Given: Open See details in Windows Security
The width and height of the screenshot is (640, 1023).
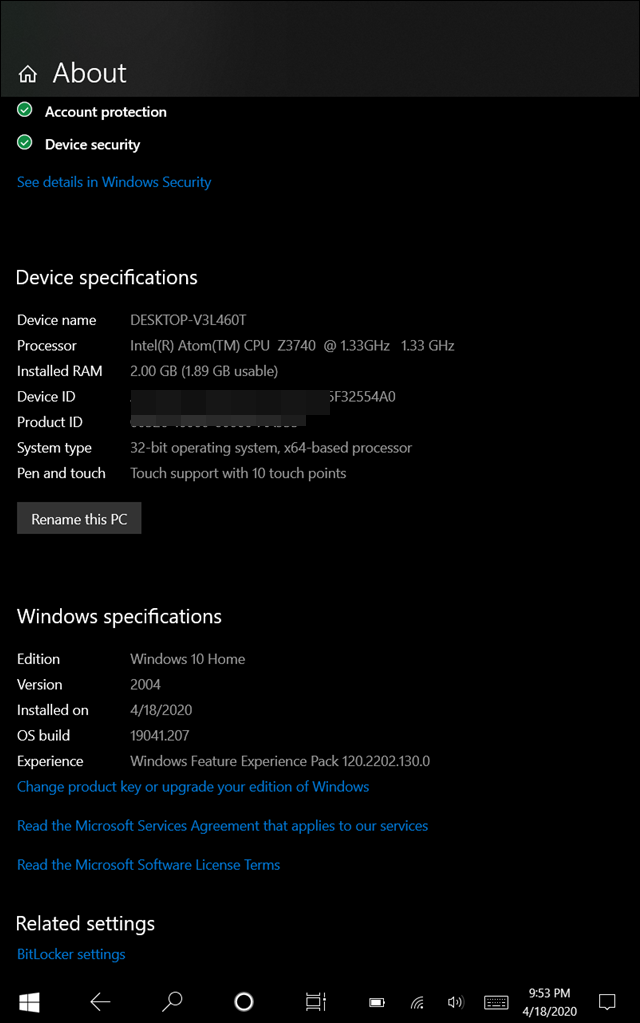Looking at the screenshot, I should tap(114, 182).
